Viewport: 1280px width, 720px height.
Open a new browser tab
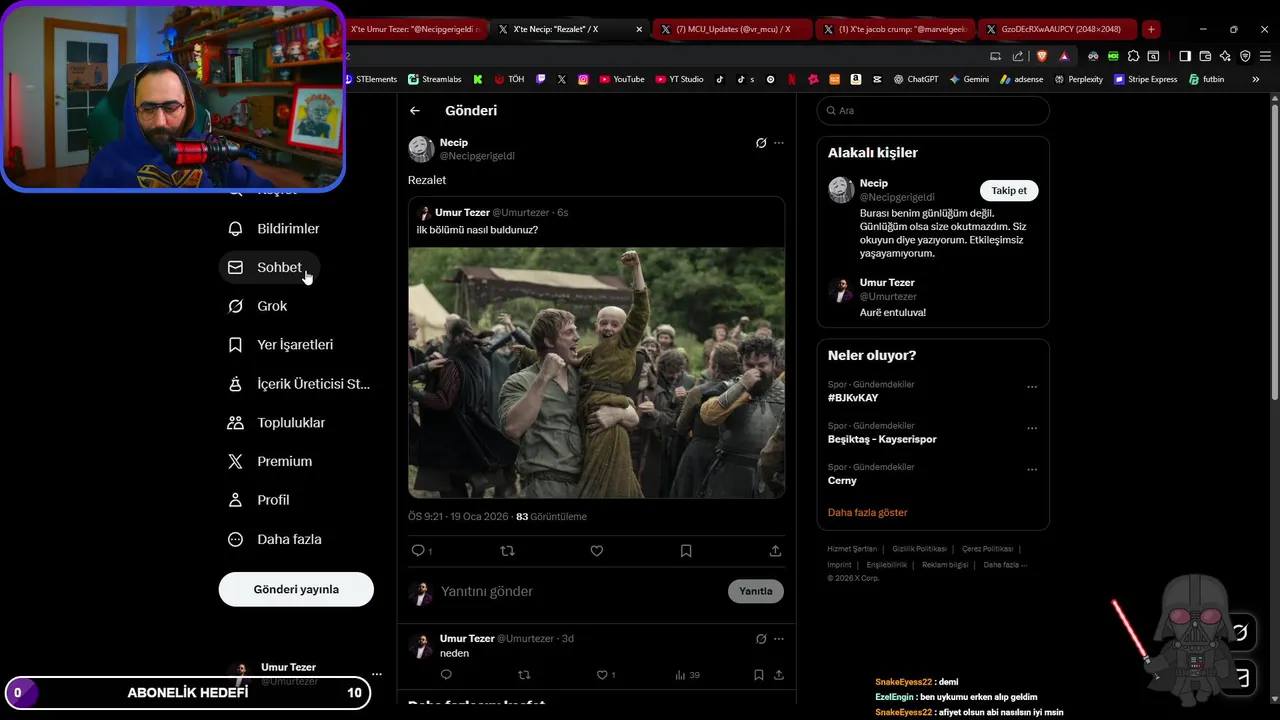point(1151,29)
